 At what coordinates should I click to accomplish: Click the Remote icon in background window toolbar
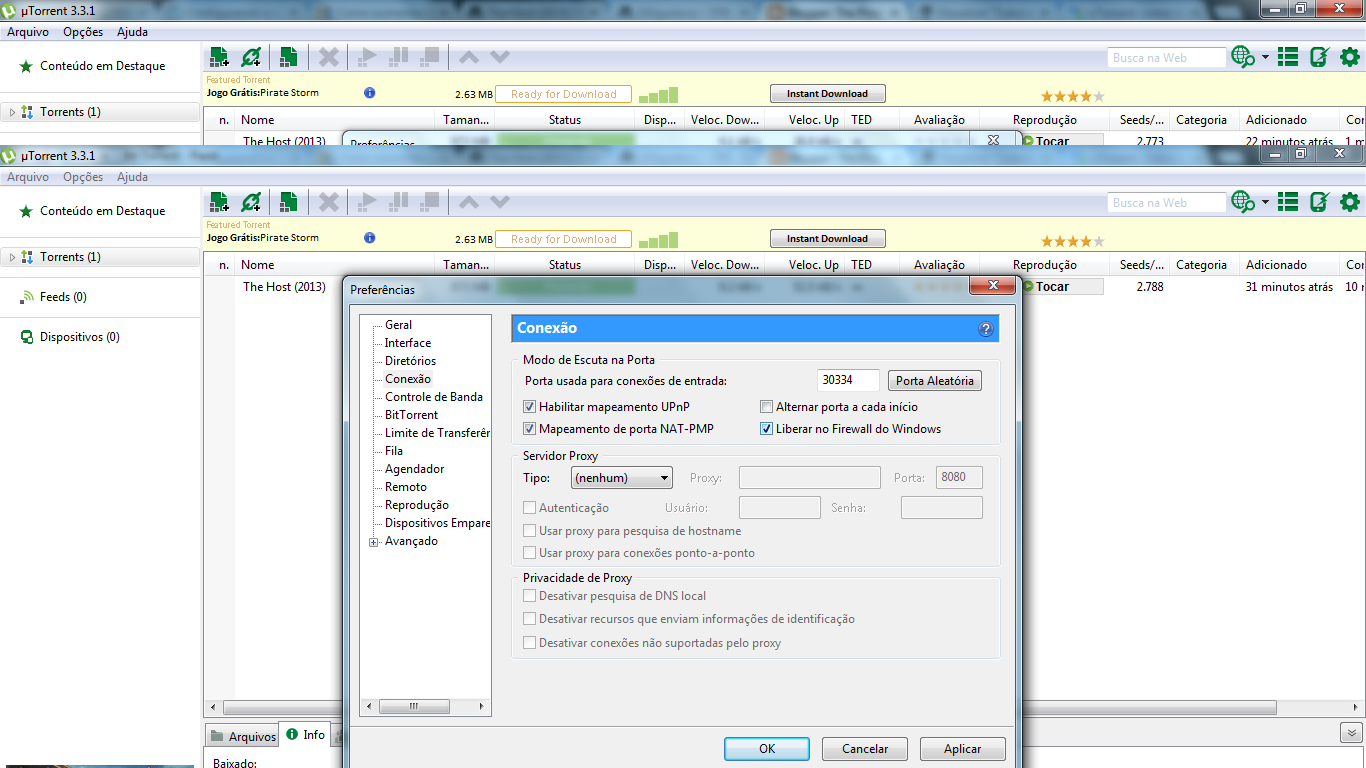[1319, 57]
